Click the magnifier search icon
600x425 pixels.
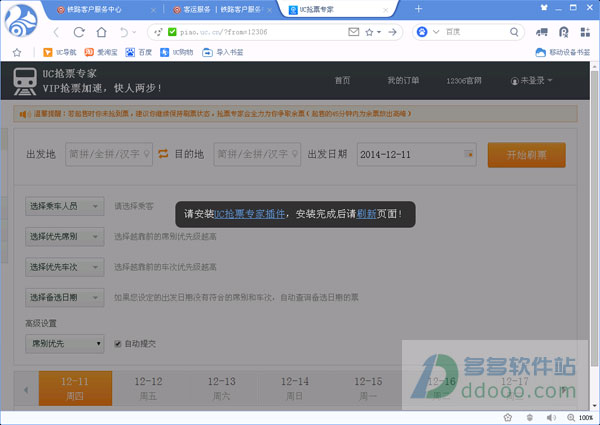click(514, 32)
